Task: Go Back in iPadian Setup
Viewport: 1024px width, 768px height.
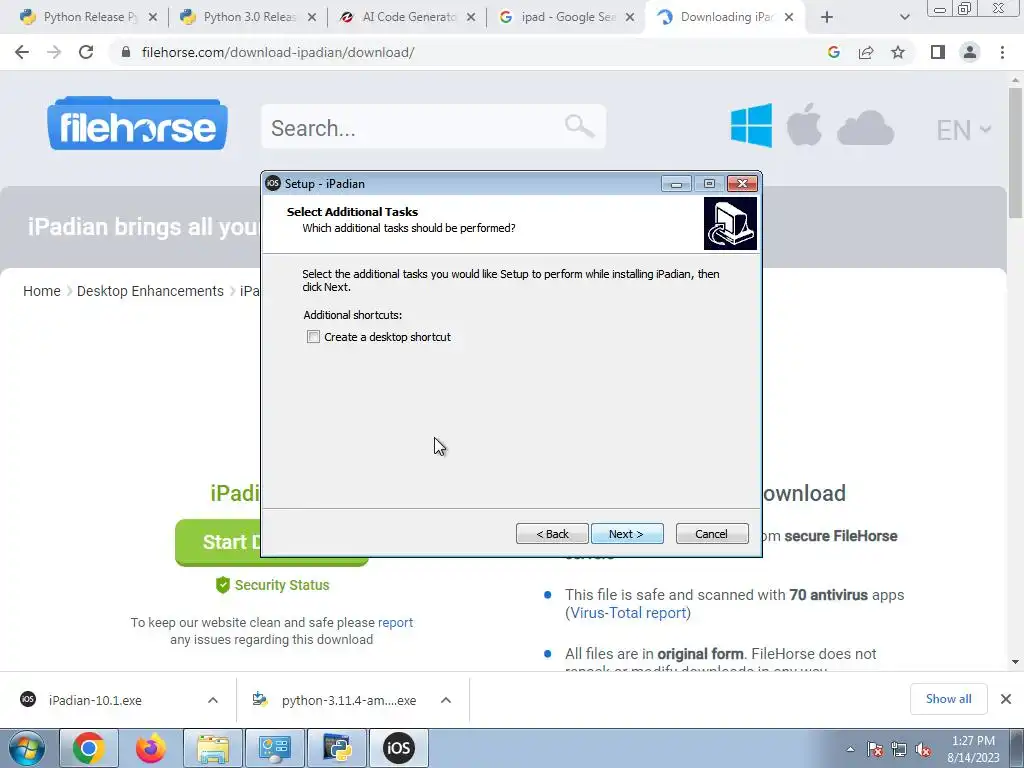Action: click(x=552, y=534)
